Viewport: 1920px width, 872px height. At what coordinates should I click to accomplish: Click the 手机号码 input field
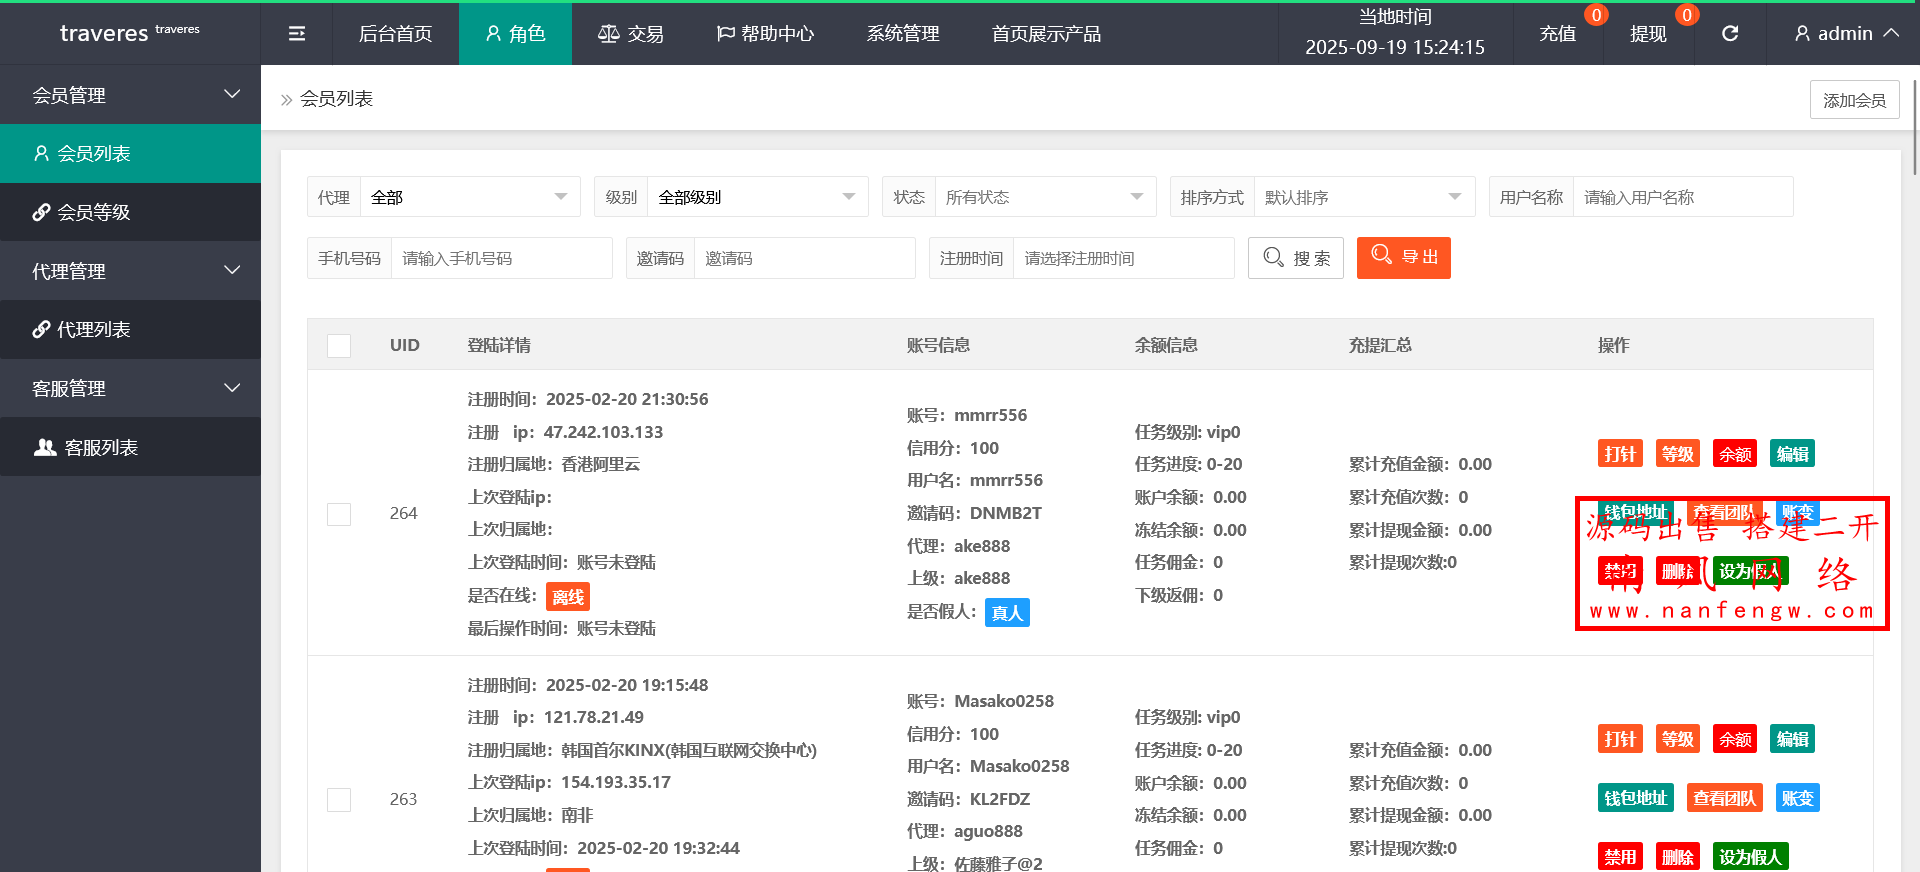(500, 258)
